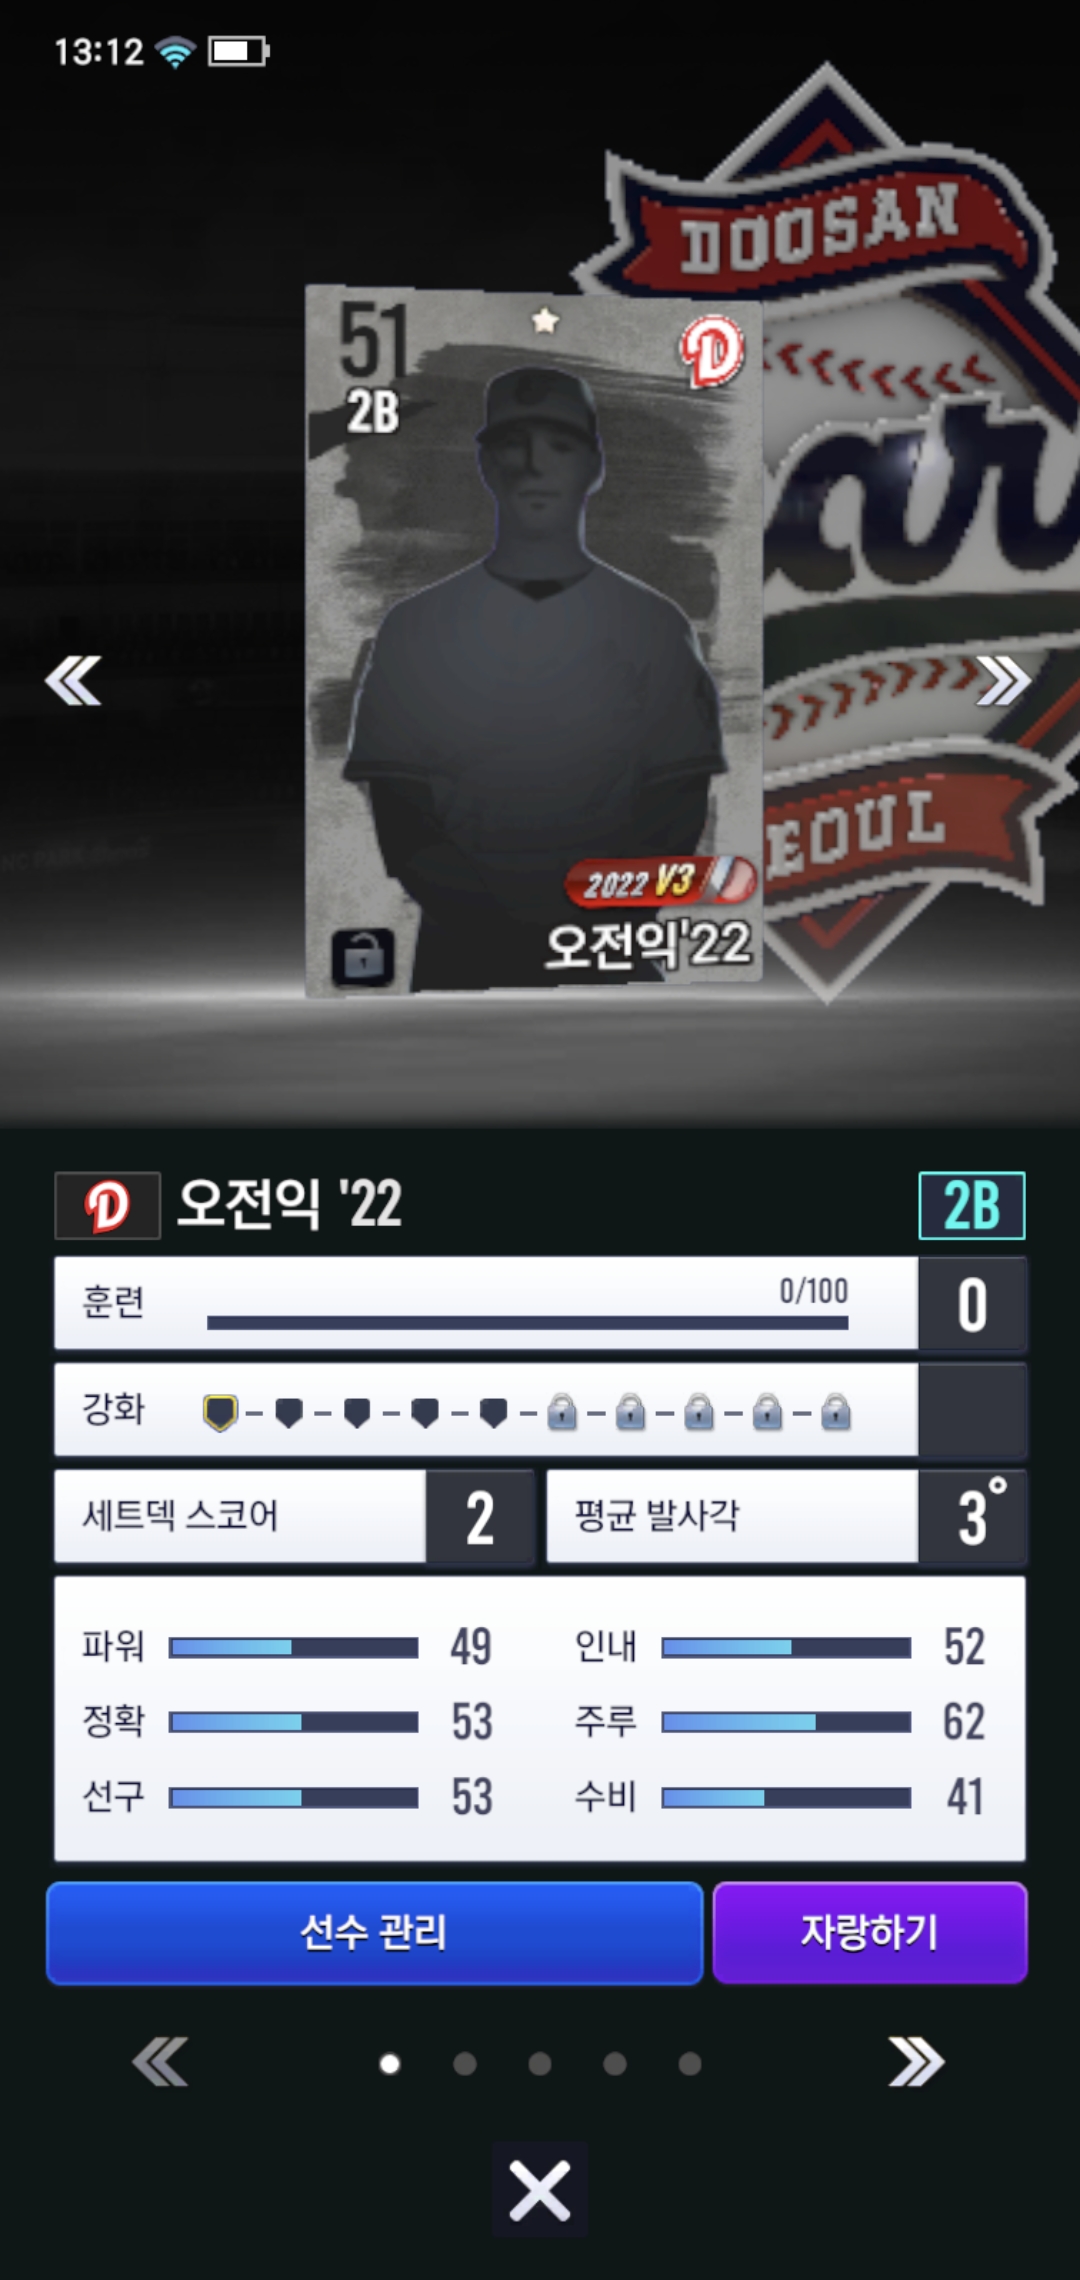The height and width of the screenshot is (2280, 1080).
Task: Open 선수 관리 player management
Action: (375, 1932)
